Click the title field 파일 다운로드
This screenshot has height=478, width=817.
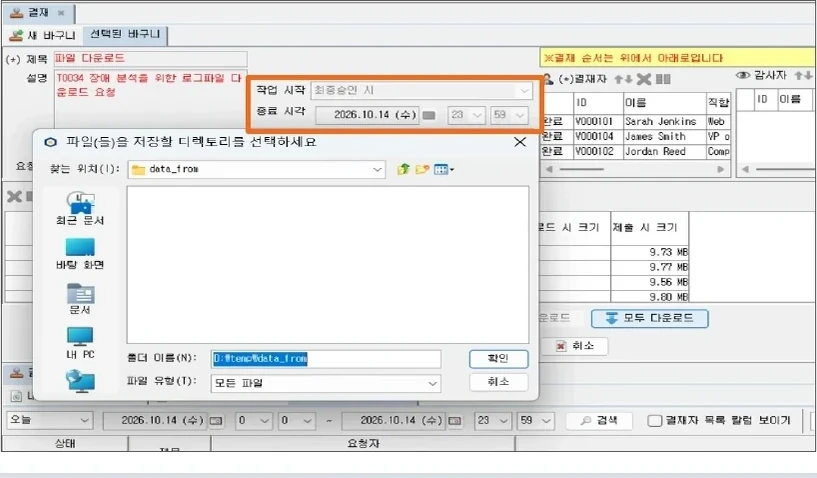click(x=150, y=59)
